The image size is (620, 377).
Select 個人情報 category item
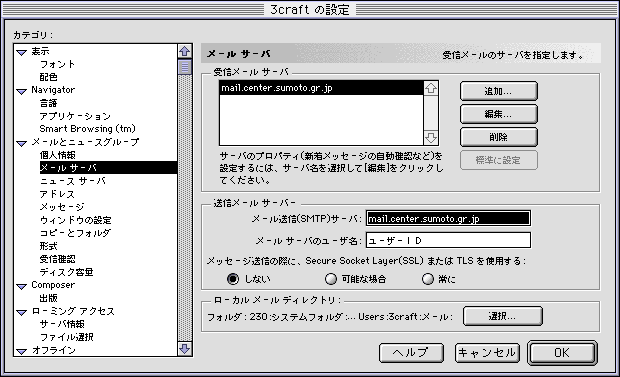coord(57,155)
